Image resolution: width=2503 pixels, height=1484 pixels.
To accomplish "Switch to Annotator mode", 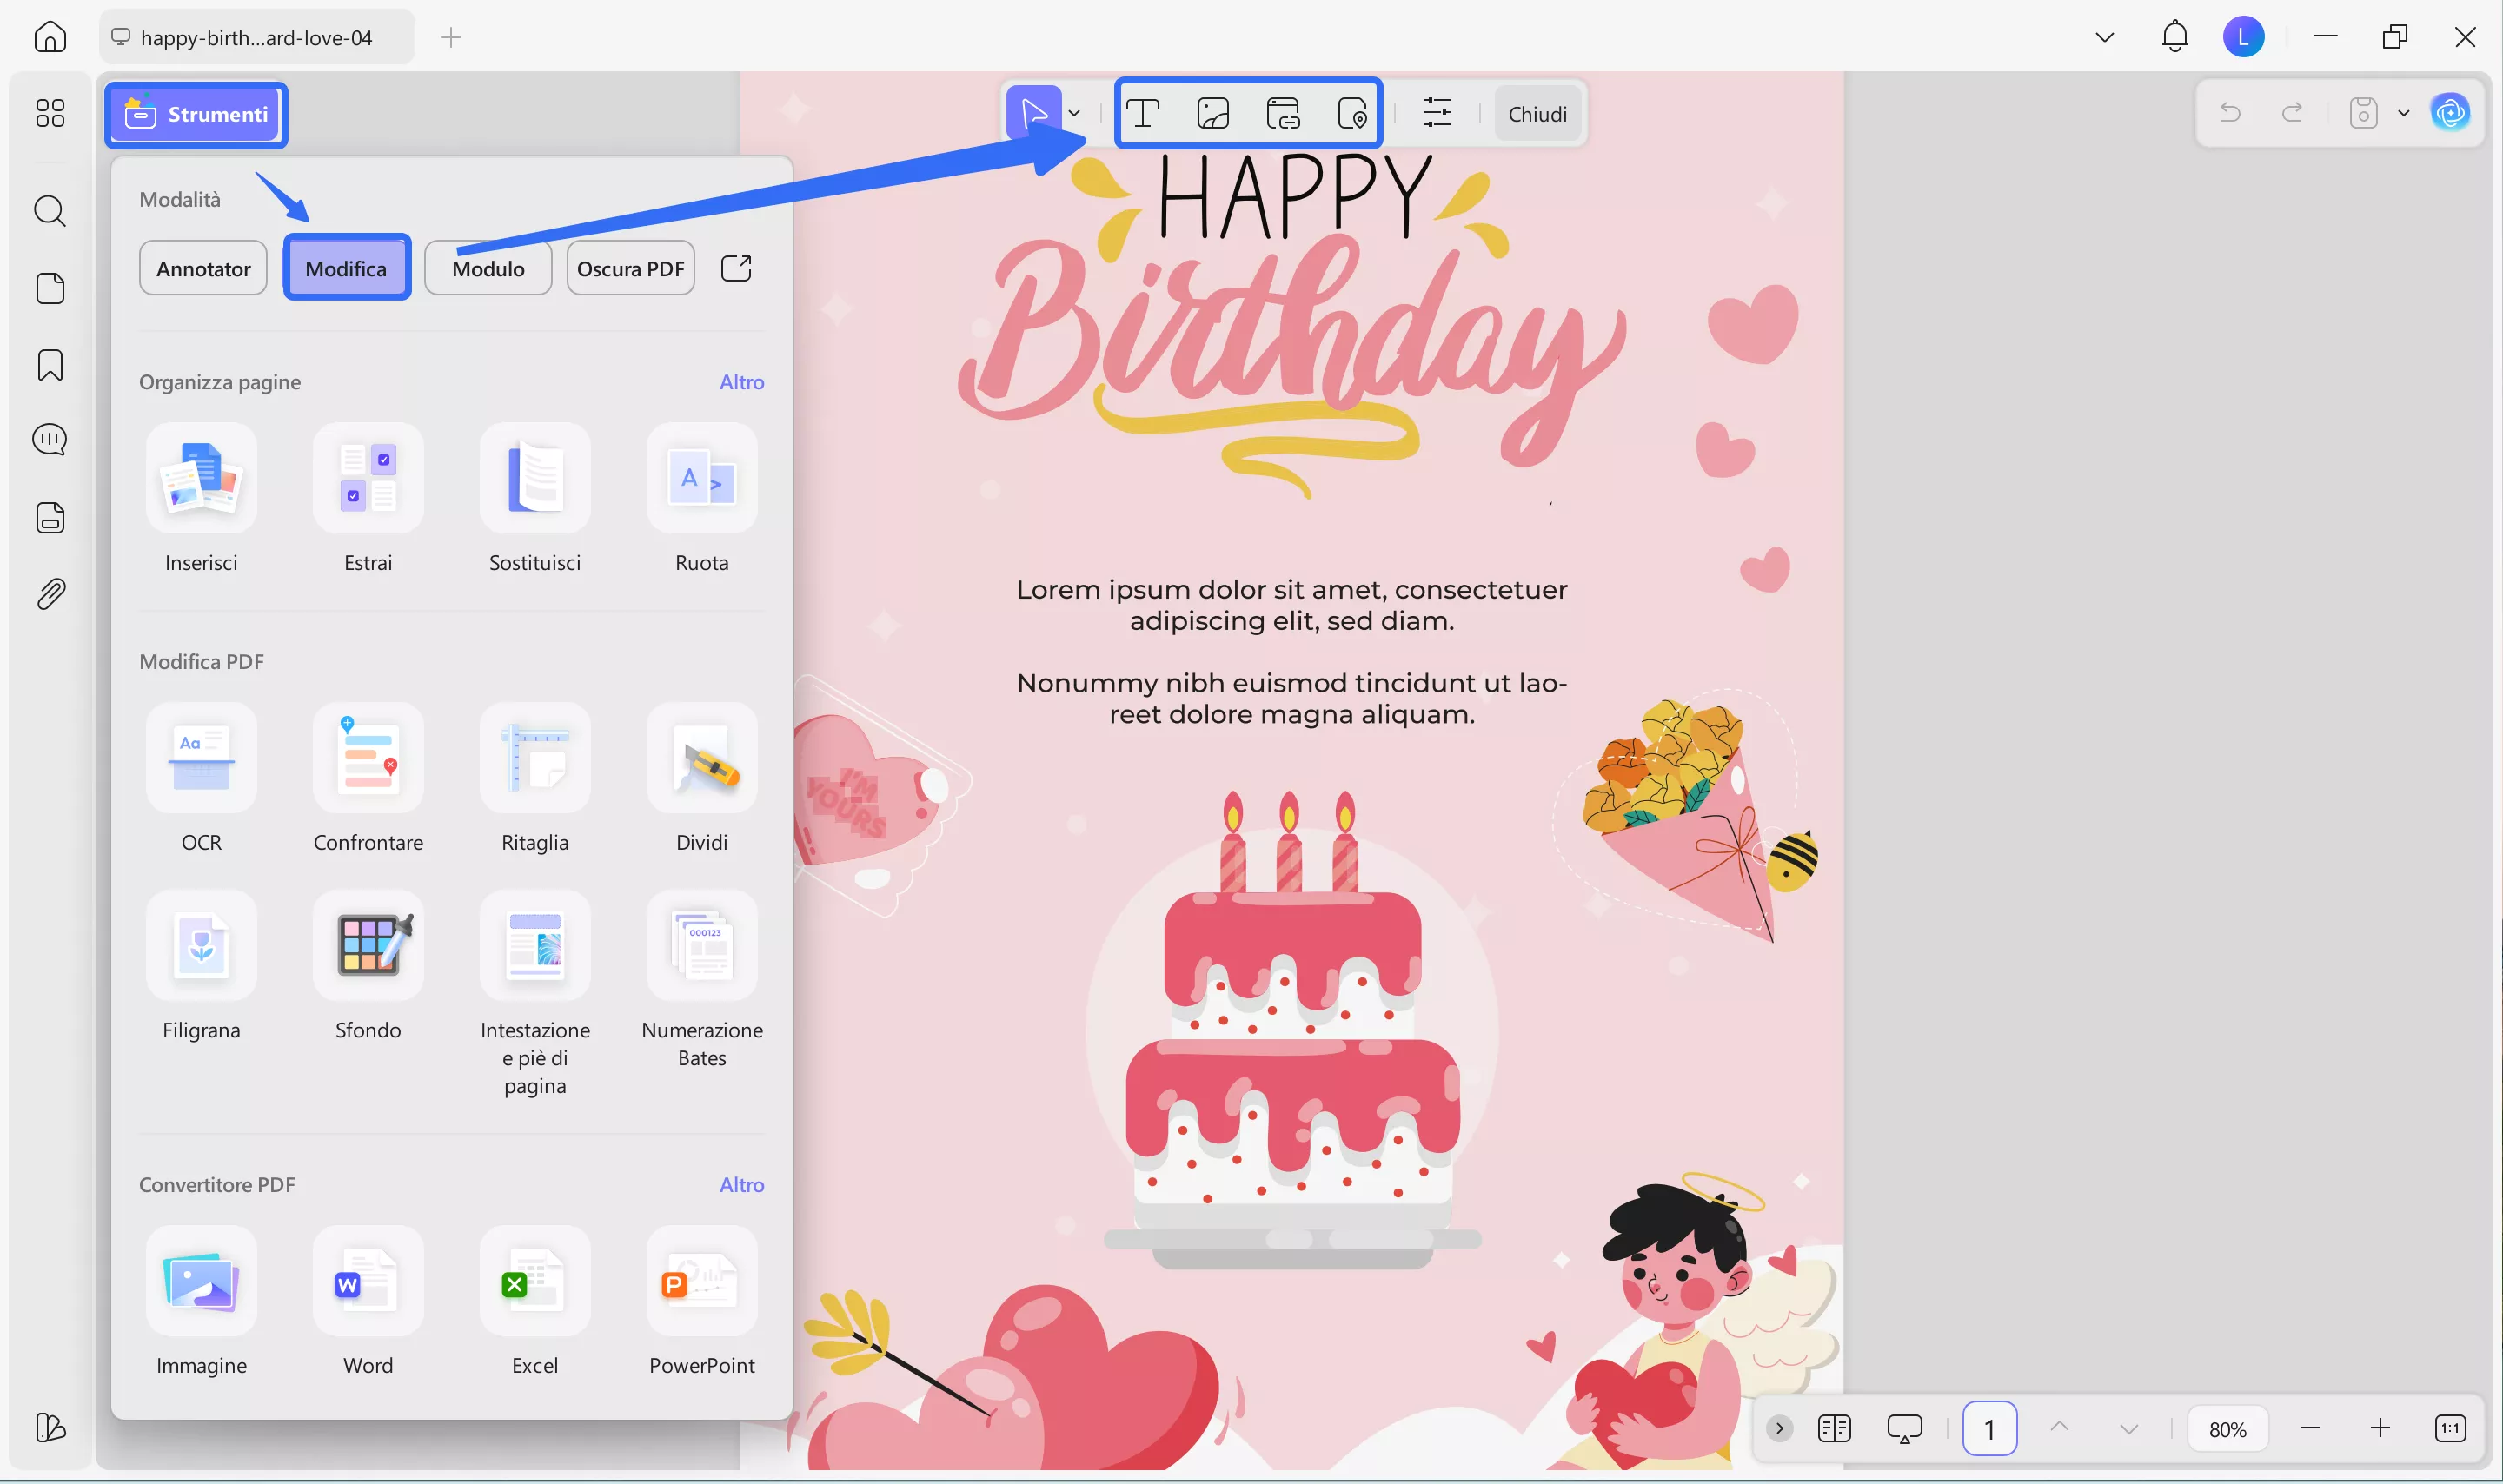I will pyautogui.click(x=202, y=268).
